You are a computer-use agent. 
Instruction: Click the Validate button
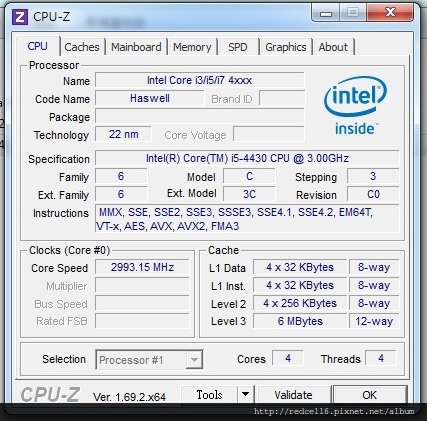293,395
